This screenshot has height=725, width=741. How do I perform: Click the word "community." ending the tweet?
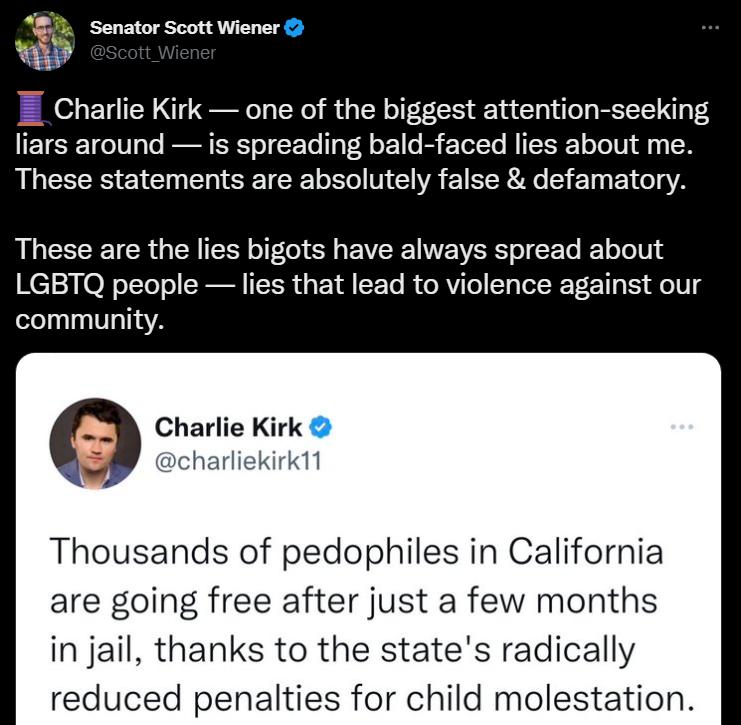pos(90,319)
